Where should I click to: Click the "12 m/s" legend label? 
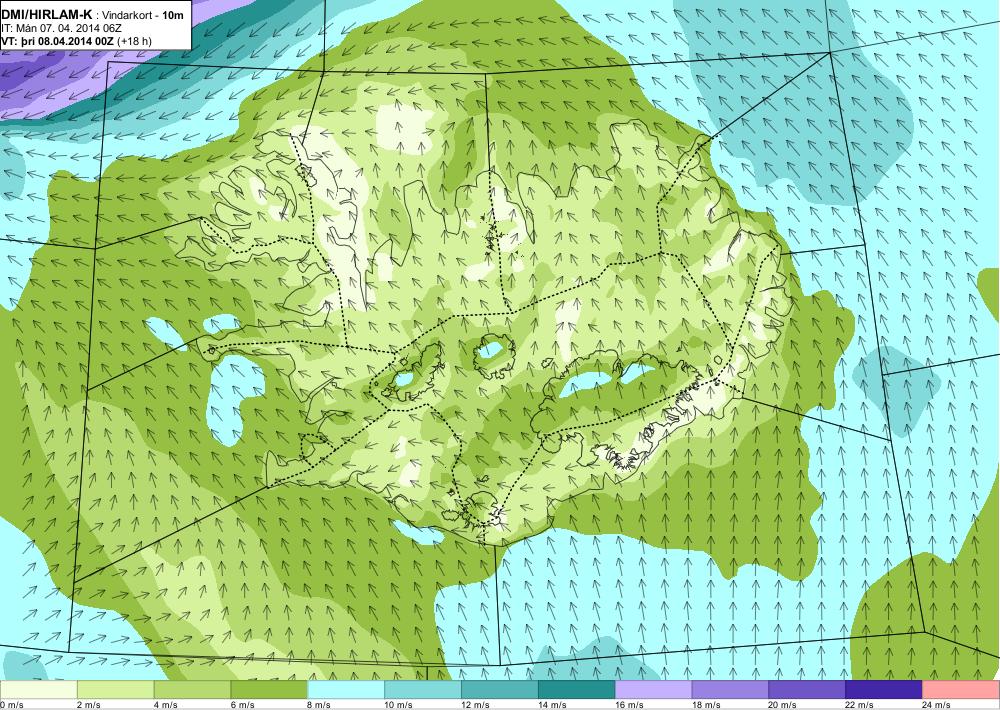pyautogui.click(x=476, y=705)
